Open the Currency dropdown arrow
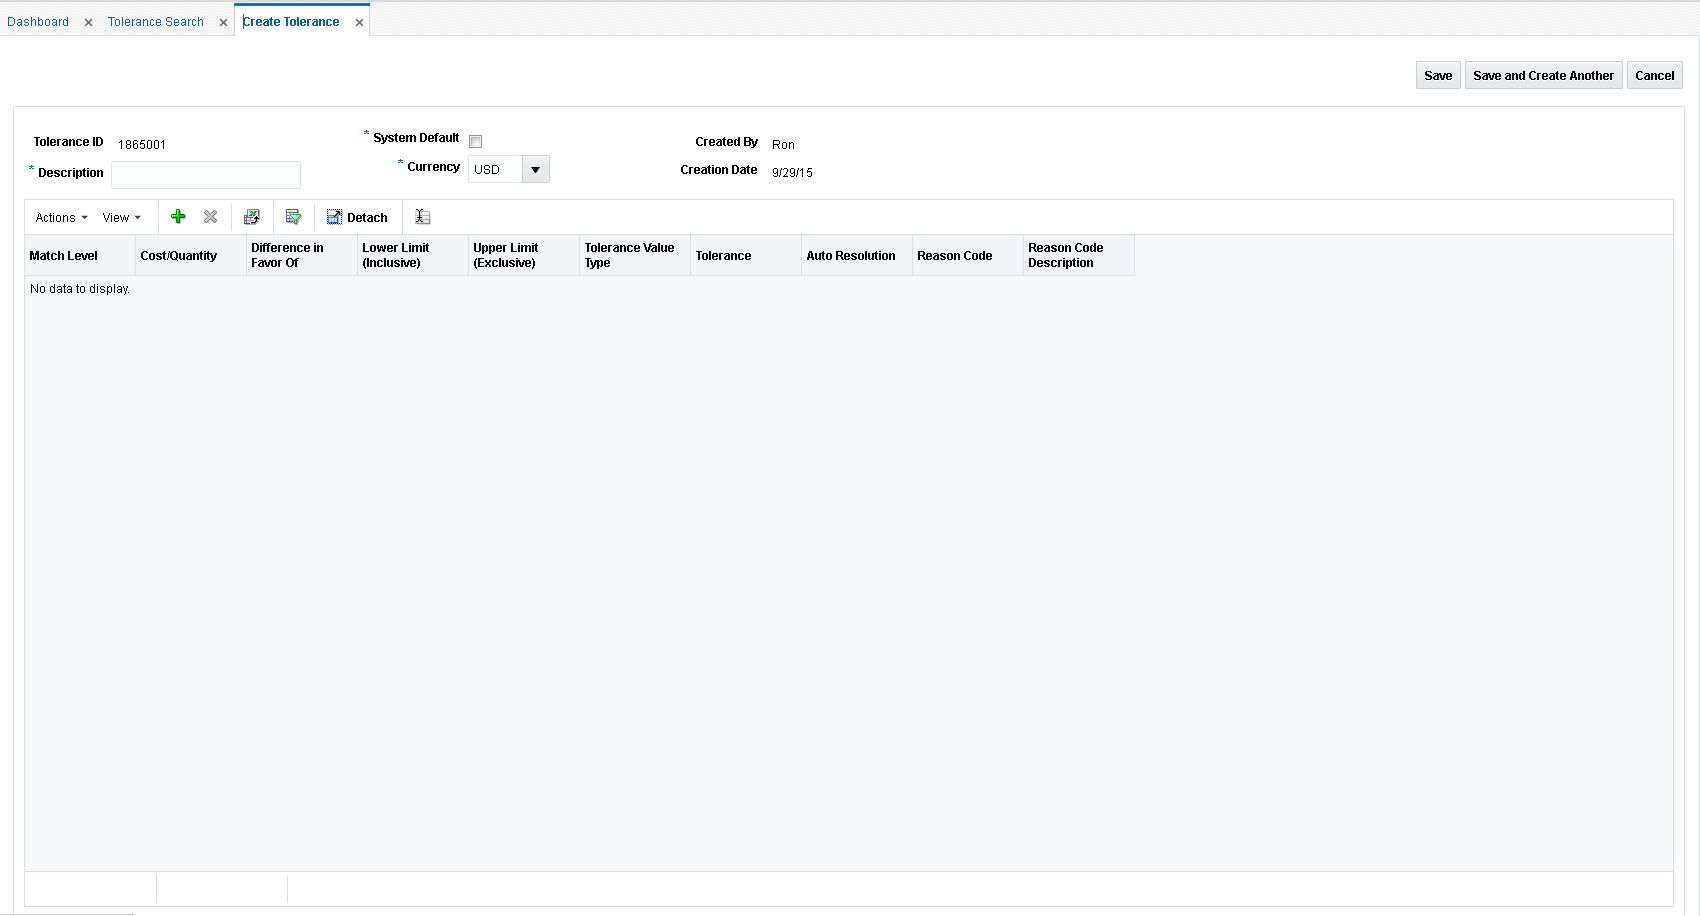Screen dimensions: 1700x916 536,169
